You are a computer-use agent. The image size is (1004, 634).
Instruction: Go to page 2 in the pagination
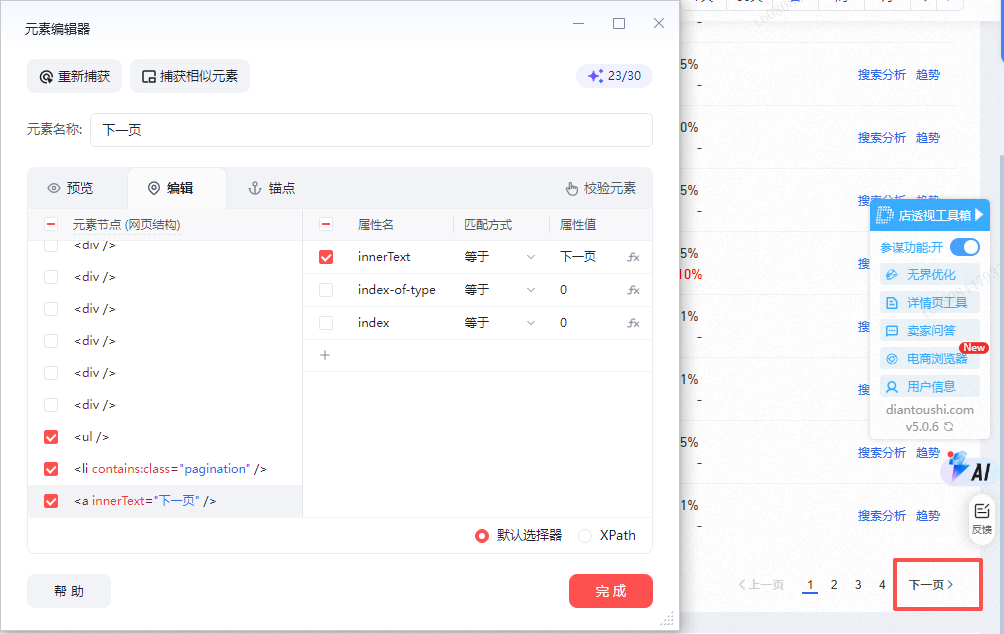pyautogui.click(x=834, y=585)
